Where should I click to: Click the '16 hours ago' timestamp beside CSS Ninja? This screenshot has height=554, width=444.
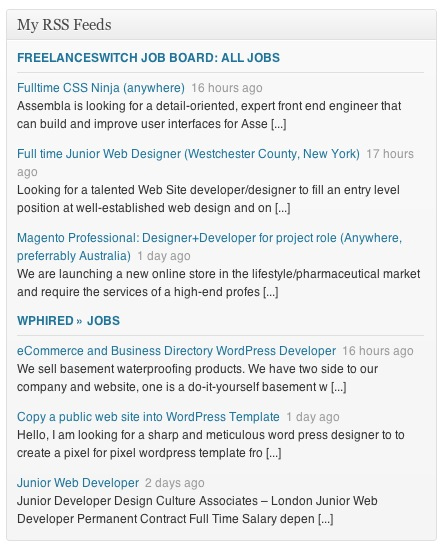click(227, 88)
